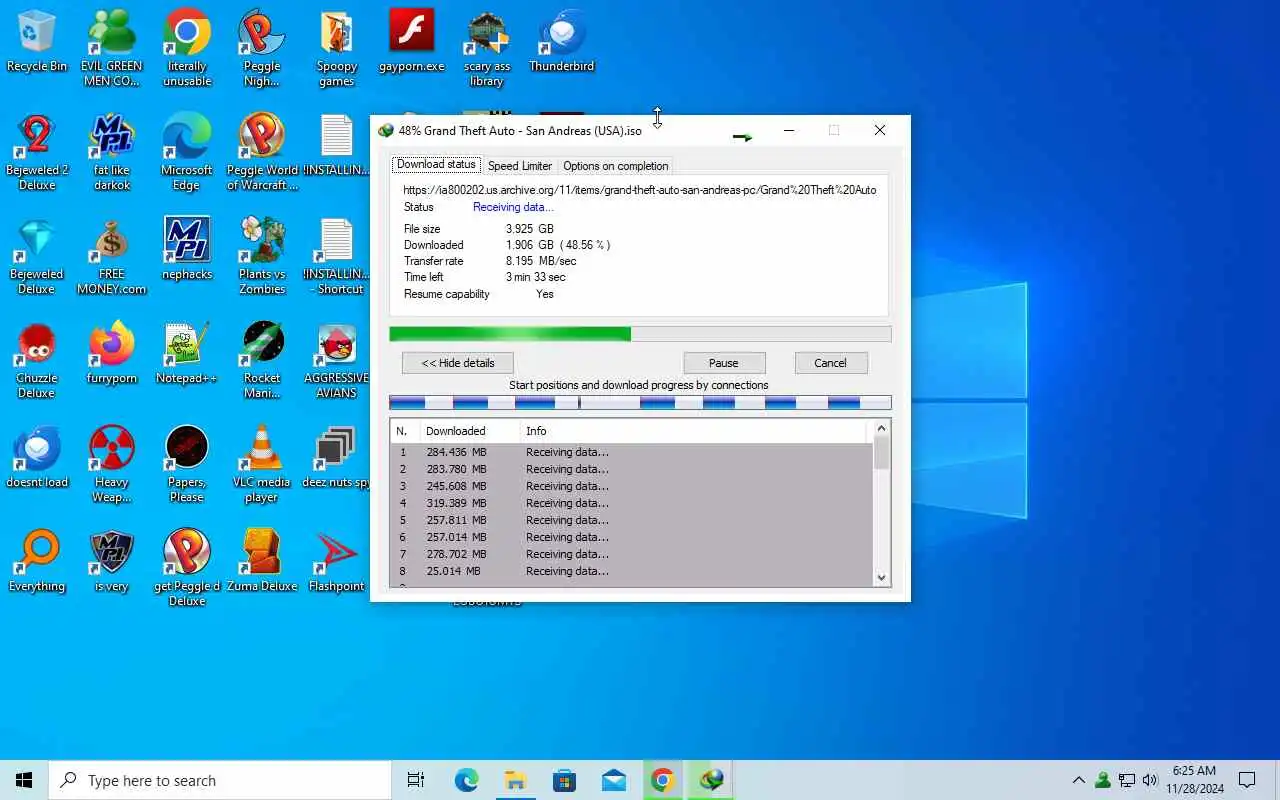
Task: Open the "fat like darkok" shortcut
Action: [x=112, y=152]
